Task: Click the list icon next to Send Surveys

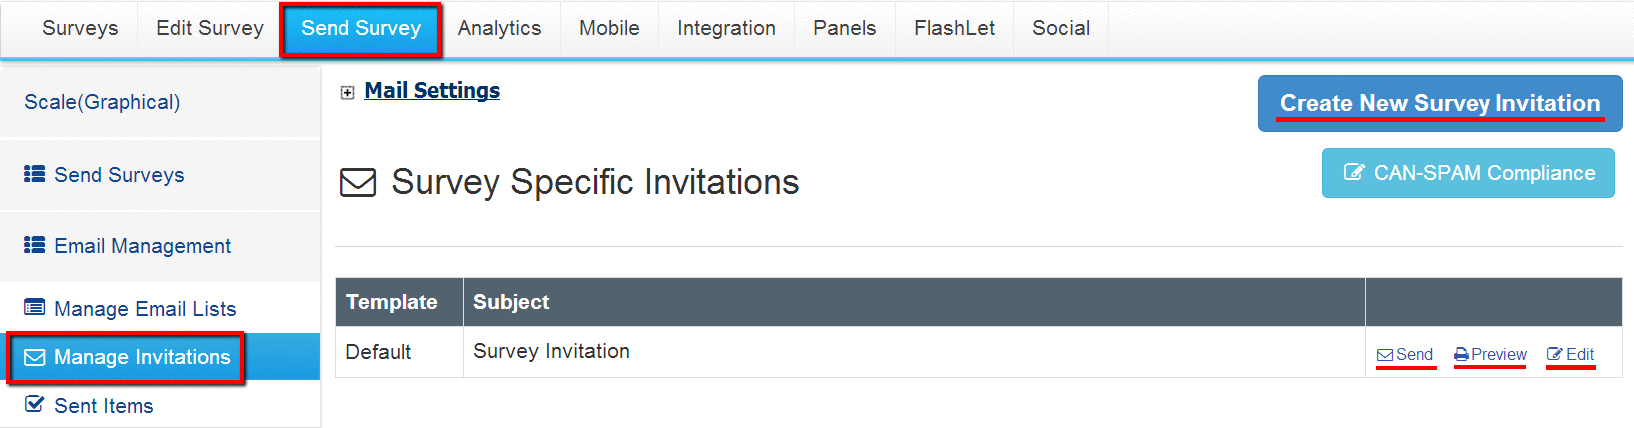Action: pyautogui.click(x=35, y=174)
